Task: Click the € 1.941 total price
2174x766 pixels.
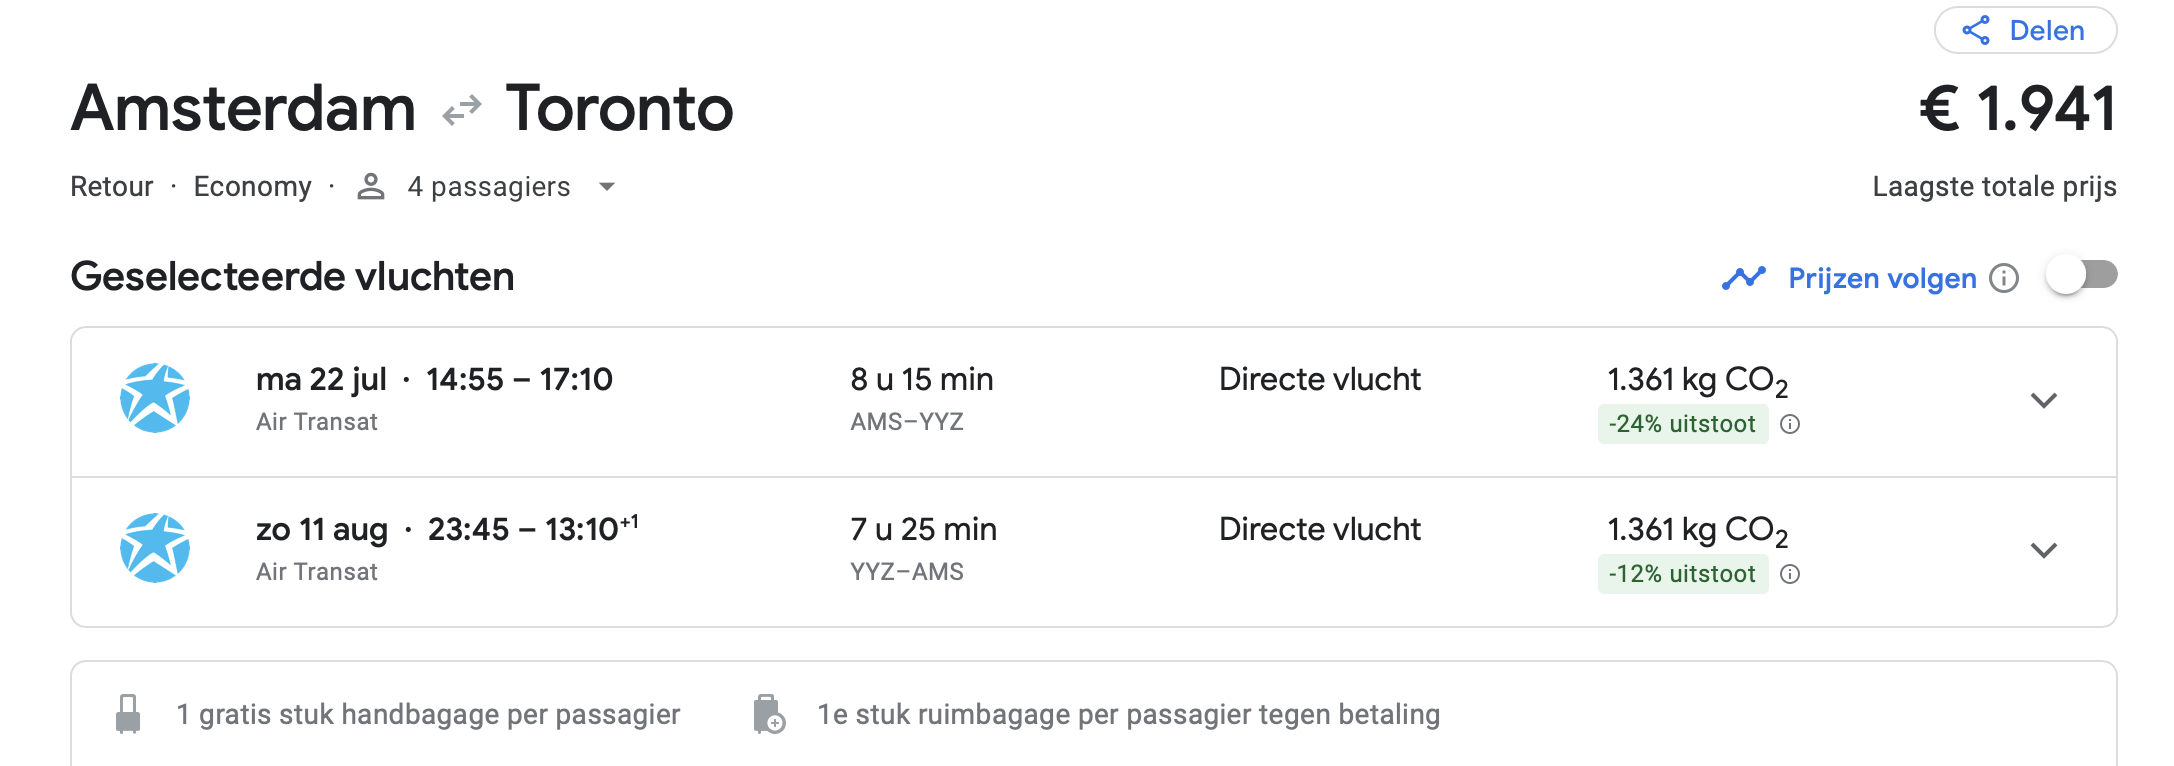Action: click(x=2017, y=108)
